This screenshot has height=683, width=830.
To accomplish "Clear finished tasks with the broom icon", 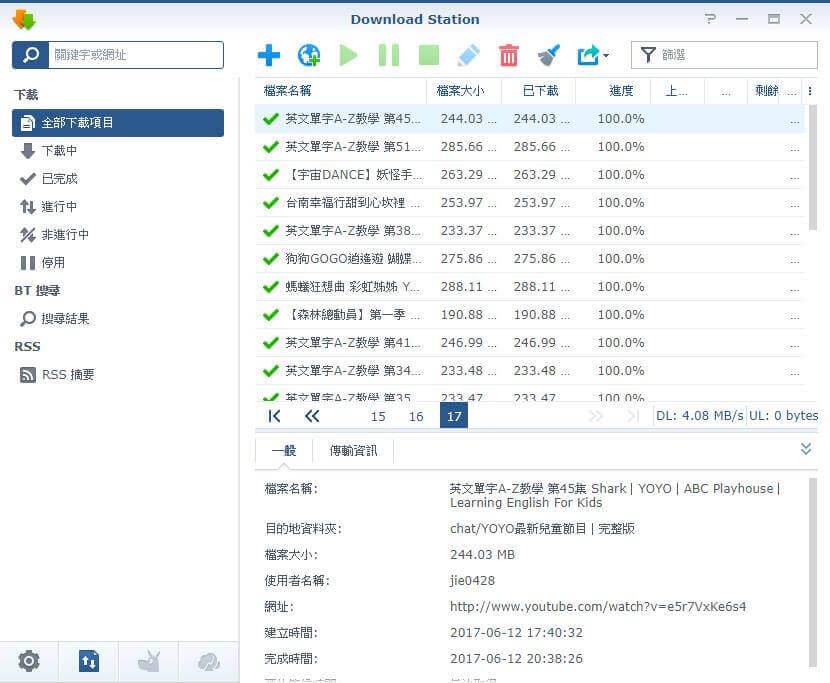I will pyautogui.click(x=548, y=55).
